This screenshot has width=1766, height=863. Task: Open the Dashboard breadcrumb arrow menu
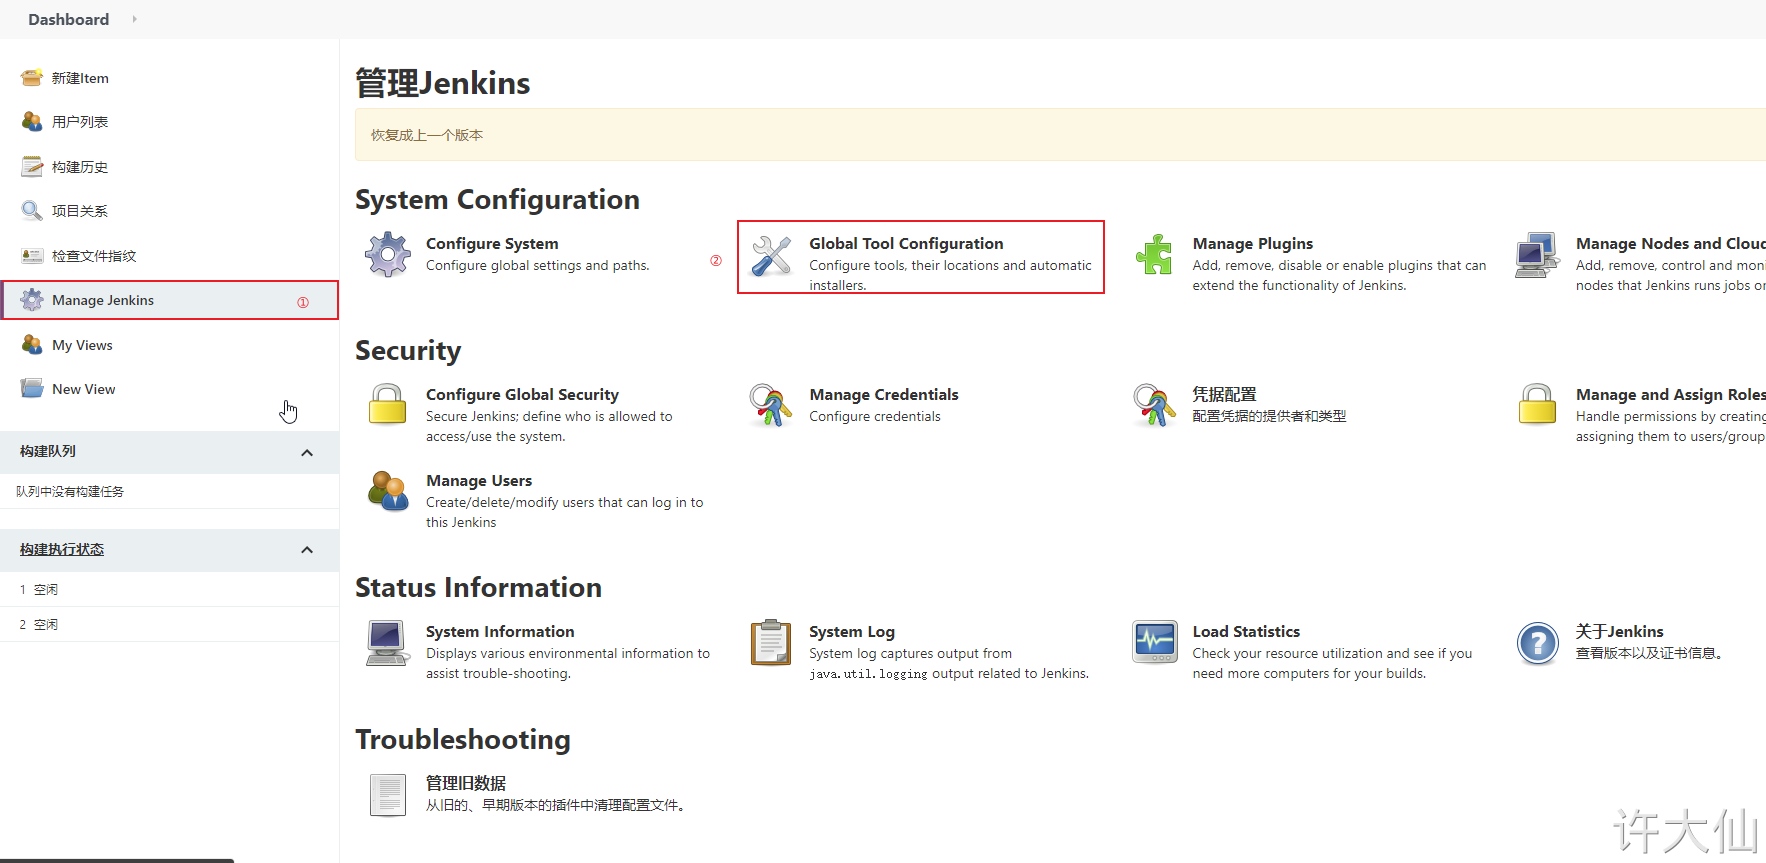tap(134, 19)
